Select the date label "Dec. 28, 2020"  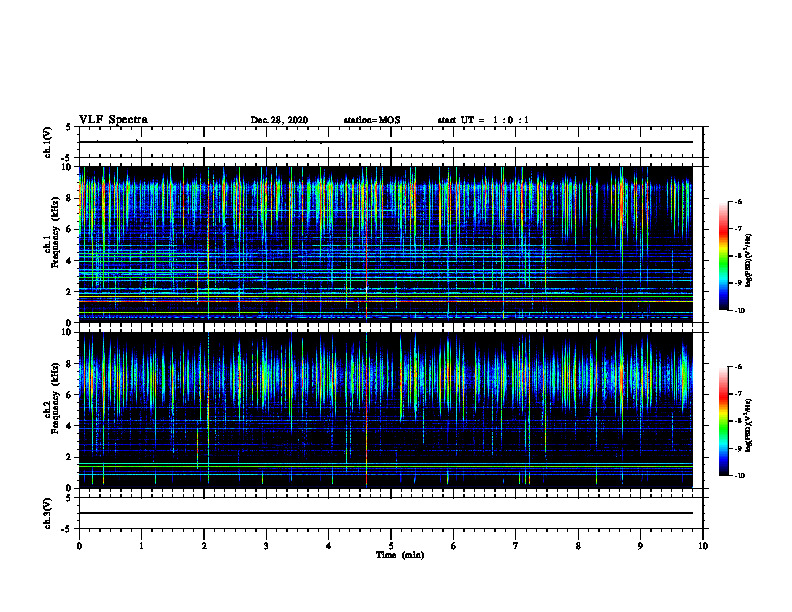[x=279, y=120]
